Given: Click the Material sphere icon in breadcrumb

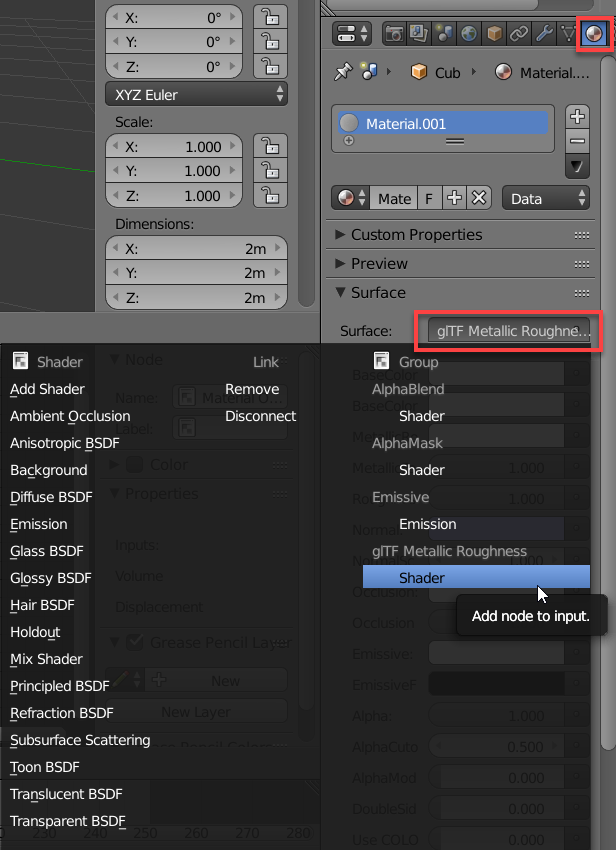Looking at the screenshot, I should pos(503,72).
